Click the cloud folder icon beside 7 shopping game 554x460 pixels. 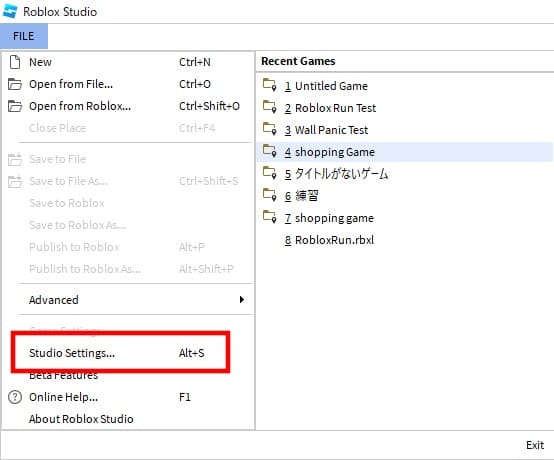tap(270, 217)
